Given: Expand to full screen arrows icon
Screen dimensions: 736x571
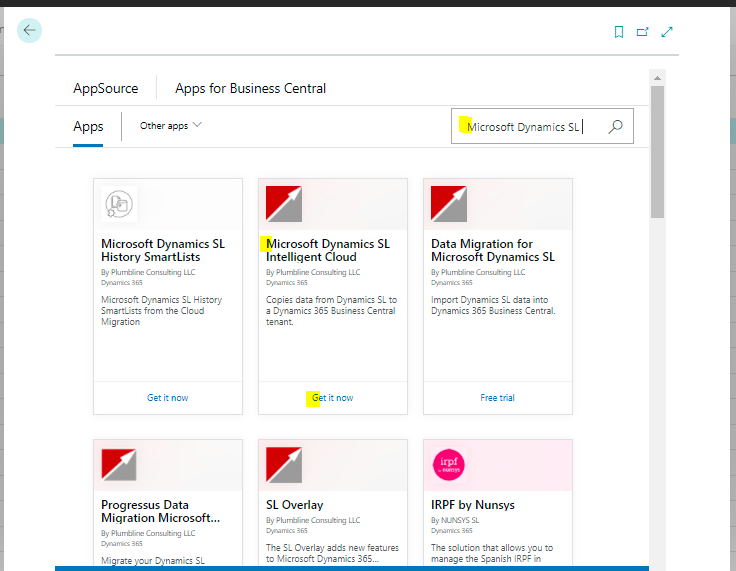Looking at the screenshot, I should (x=667, y=32).
